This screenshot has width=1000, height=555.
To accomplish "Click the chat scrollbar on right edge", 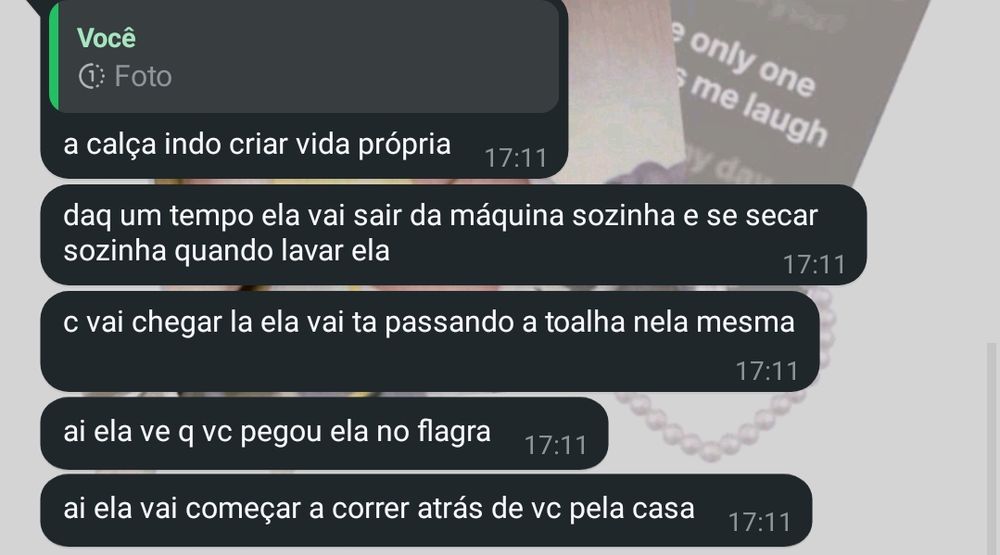I will (991, 449).
